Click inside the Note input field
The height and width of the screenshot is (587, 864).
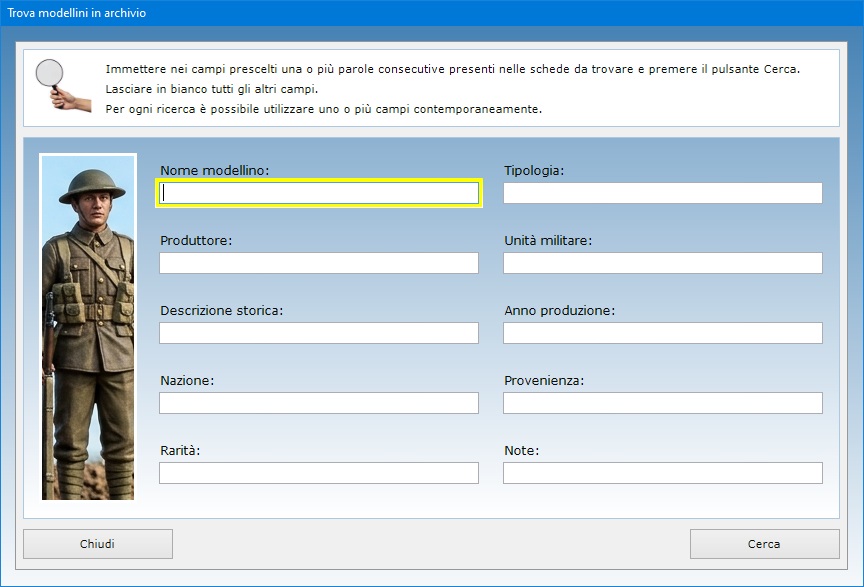tap(662, 473)
